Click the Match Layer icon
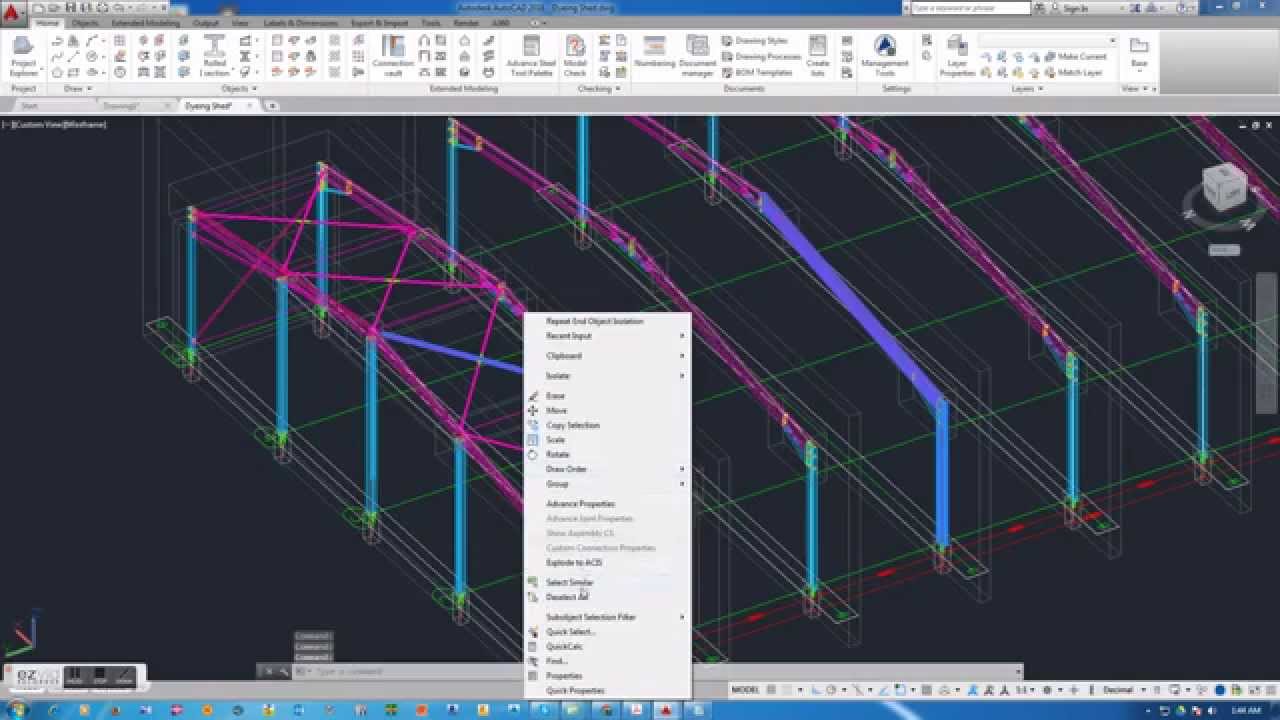The image size is (1280, 720). [x=1049, y=72]
